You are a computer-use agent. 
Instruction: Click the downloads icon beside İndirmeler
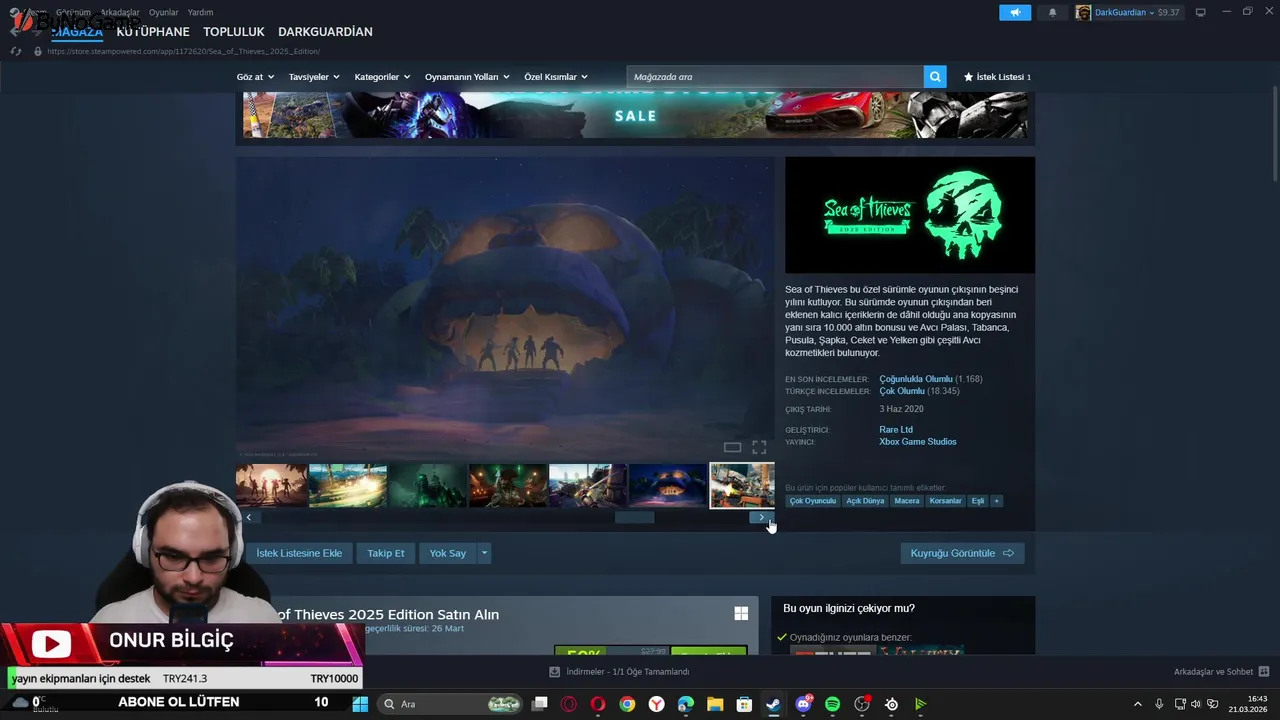tap(555, 672)
